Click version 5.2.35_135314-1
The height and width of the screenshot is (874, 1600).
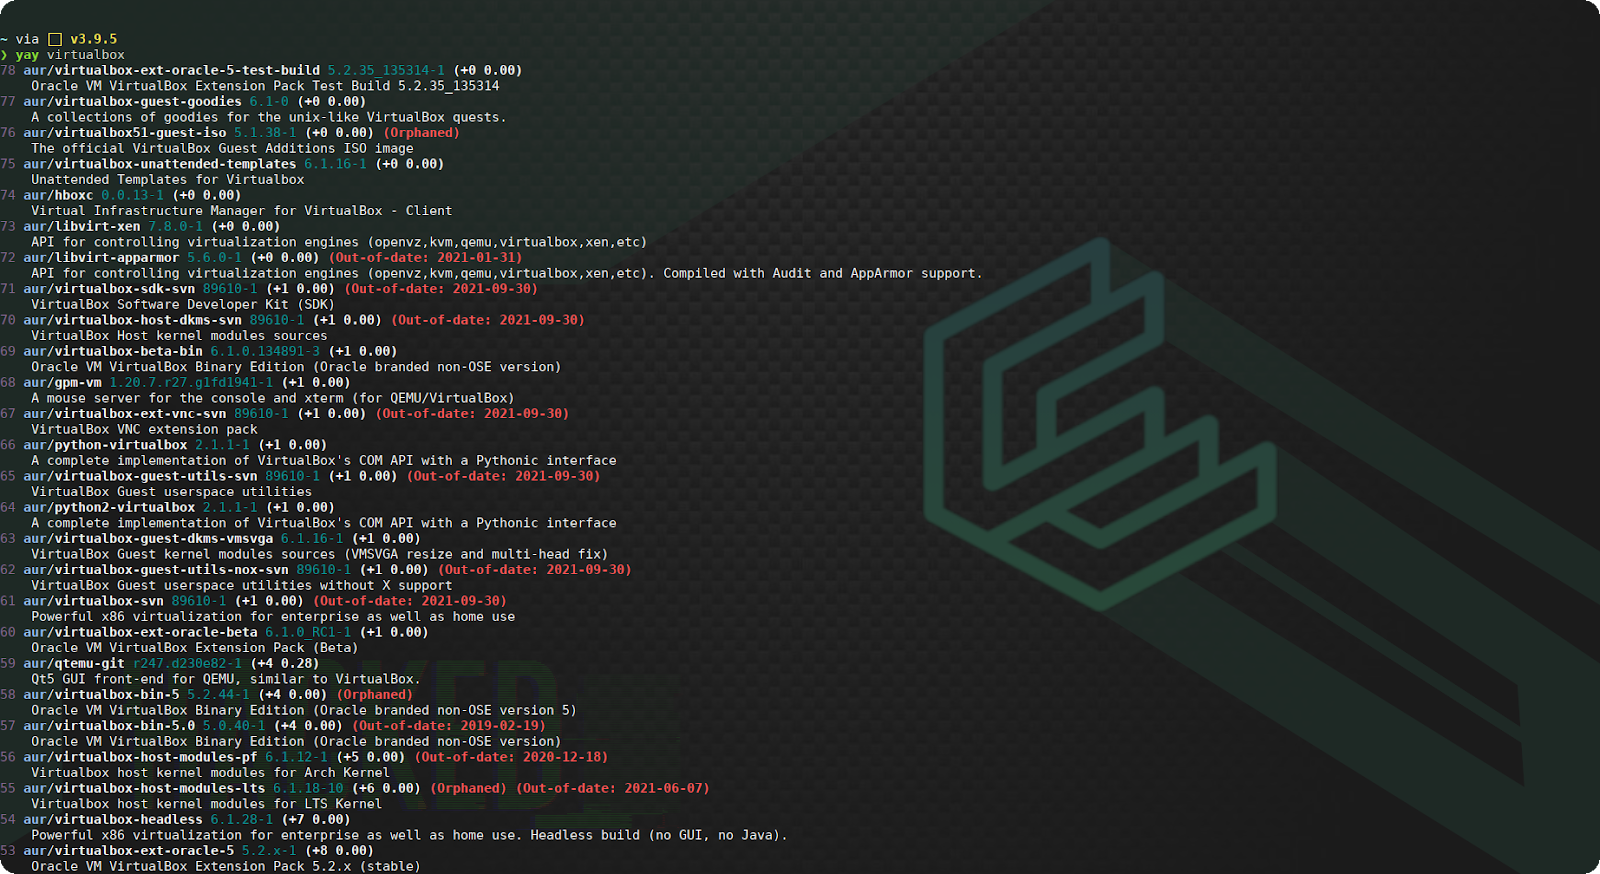tap(386, 70)
